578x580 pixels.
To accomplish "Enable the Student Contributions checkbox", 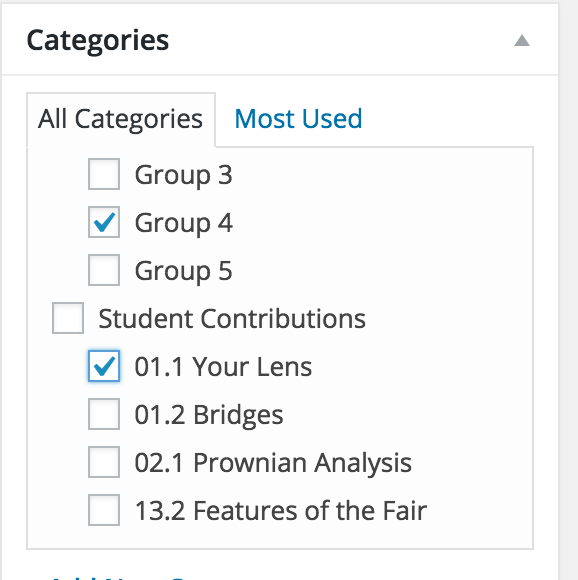I will (68, 318).
